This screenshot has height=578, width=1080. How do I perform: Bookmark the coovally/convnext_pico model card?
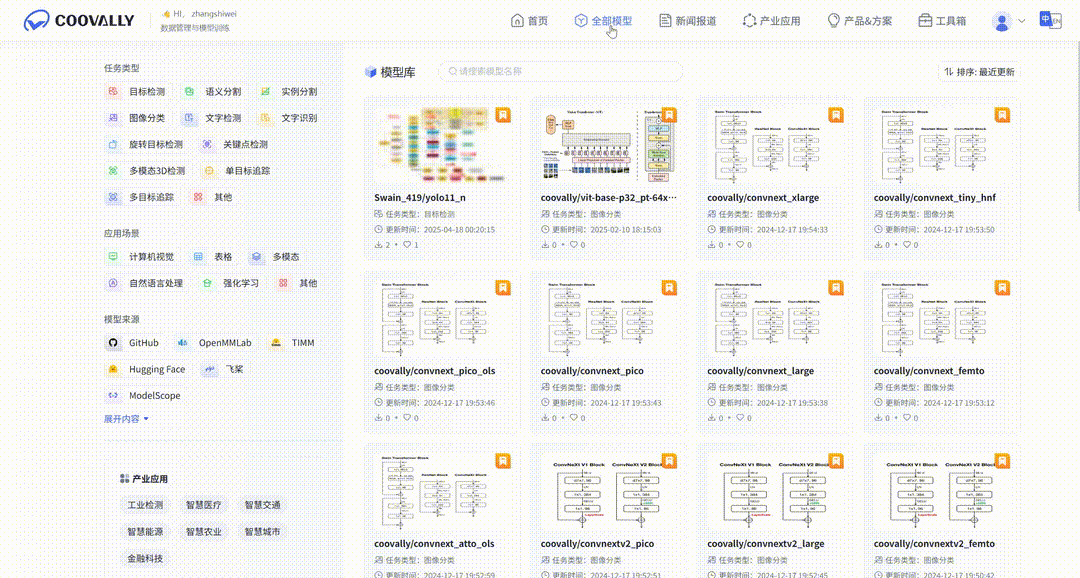click(x=669, y=287)
